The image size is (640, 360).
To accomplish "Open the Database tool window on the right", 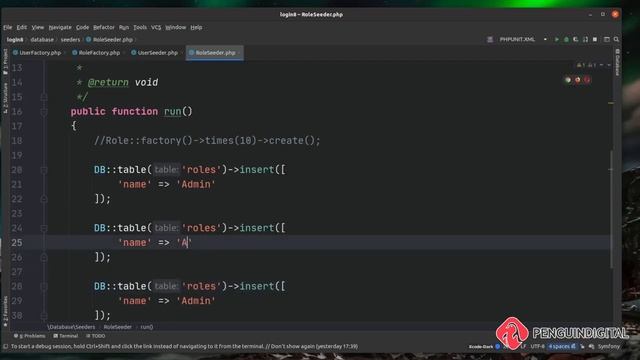I will coord(617,62).
